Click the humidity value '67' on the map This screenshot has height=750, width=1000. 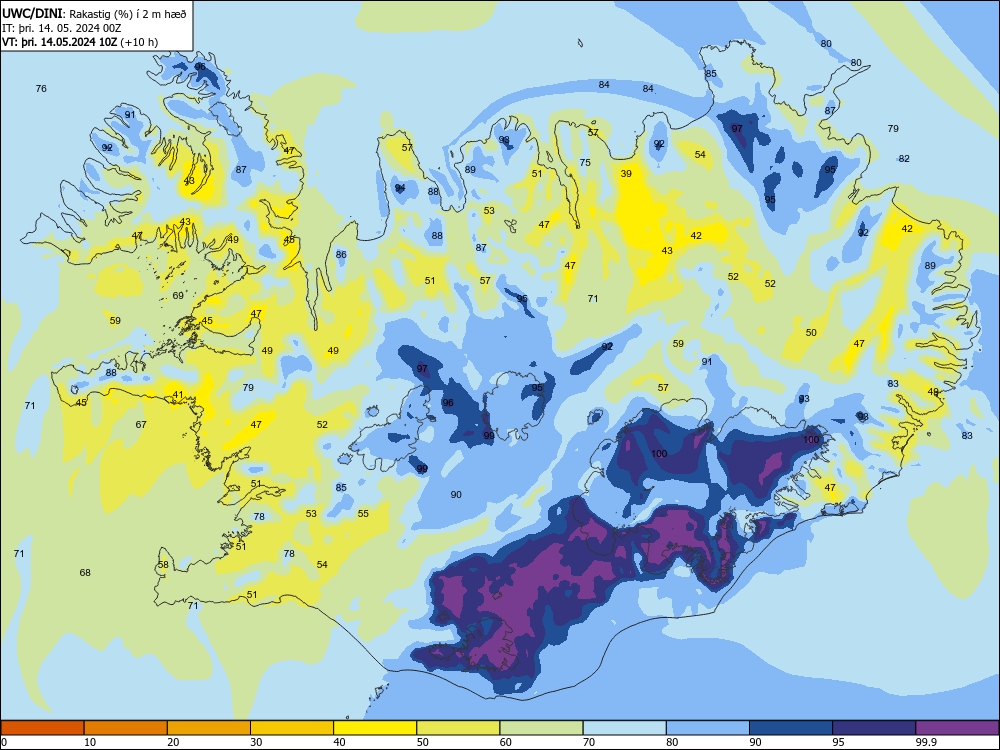tap(141, 424)
